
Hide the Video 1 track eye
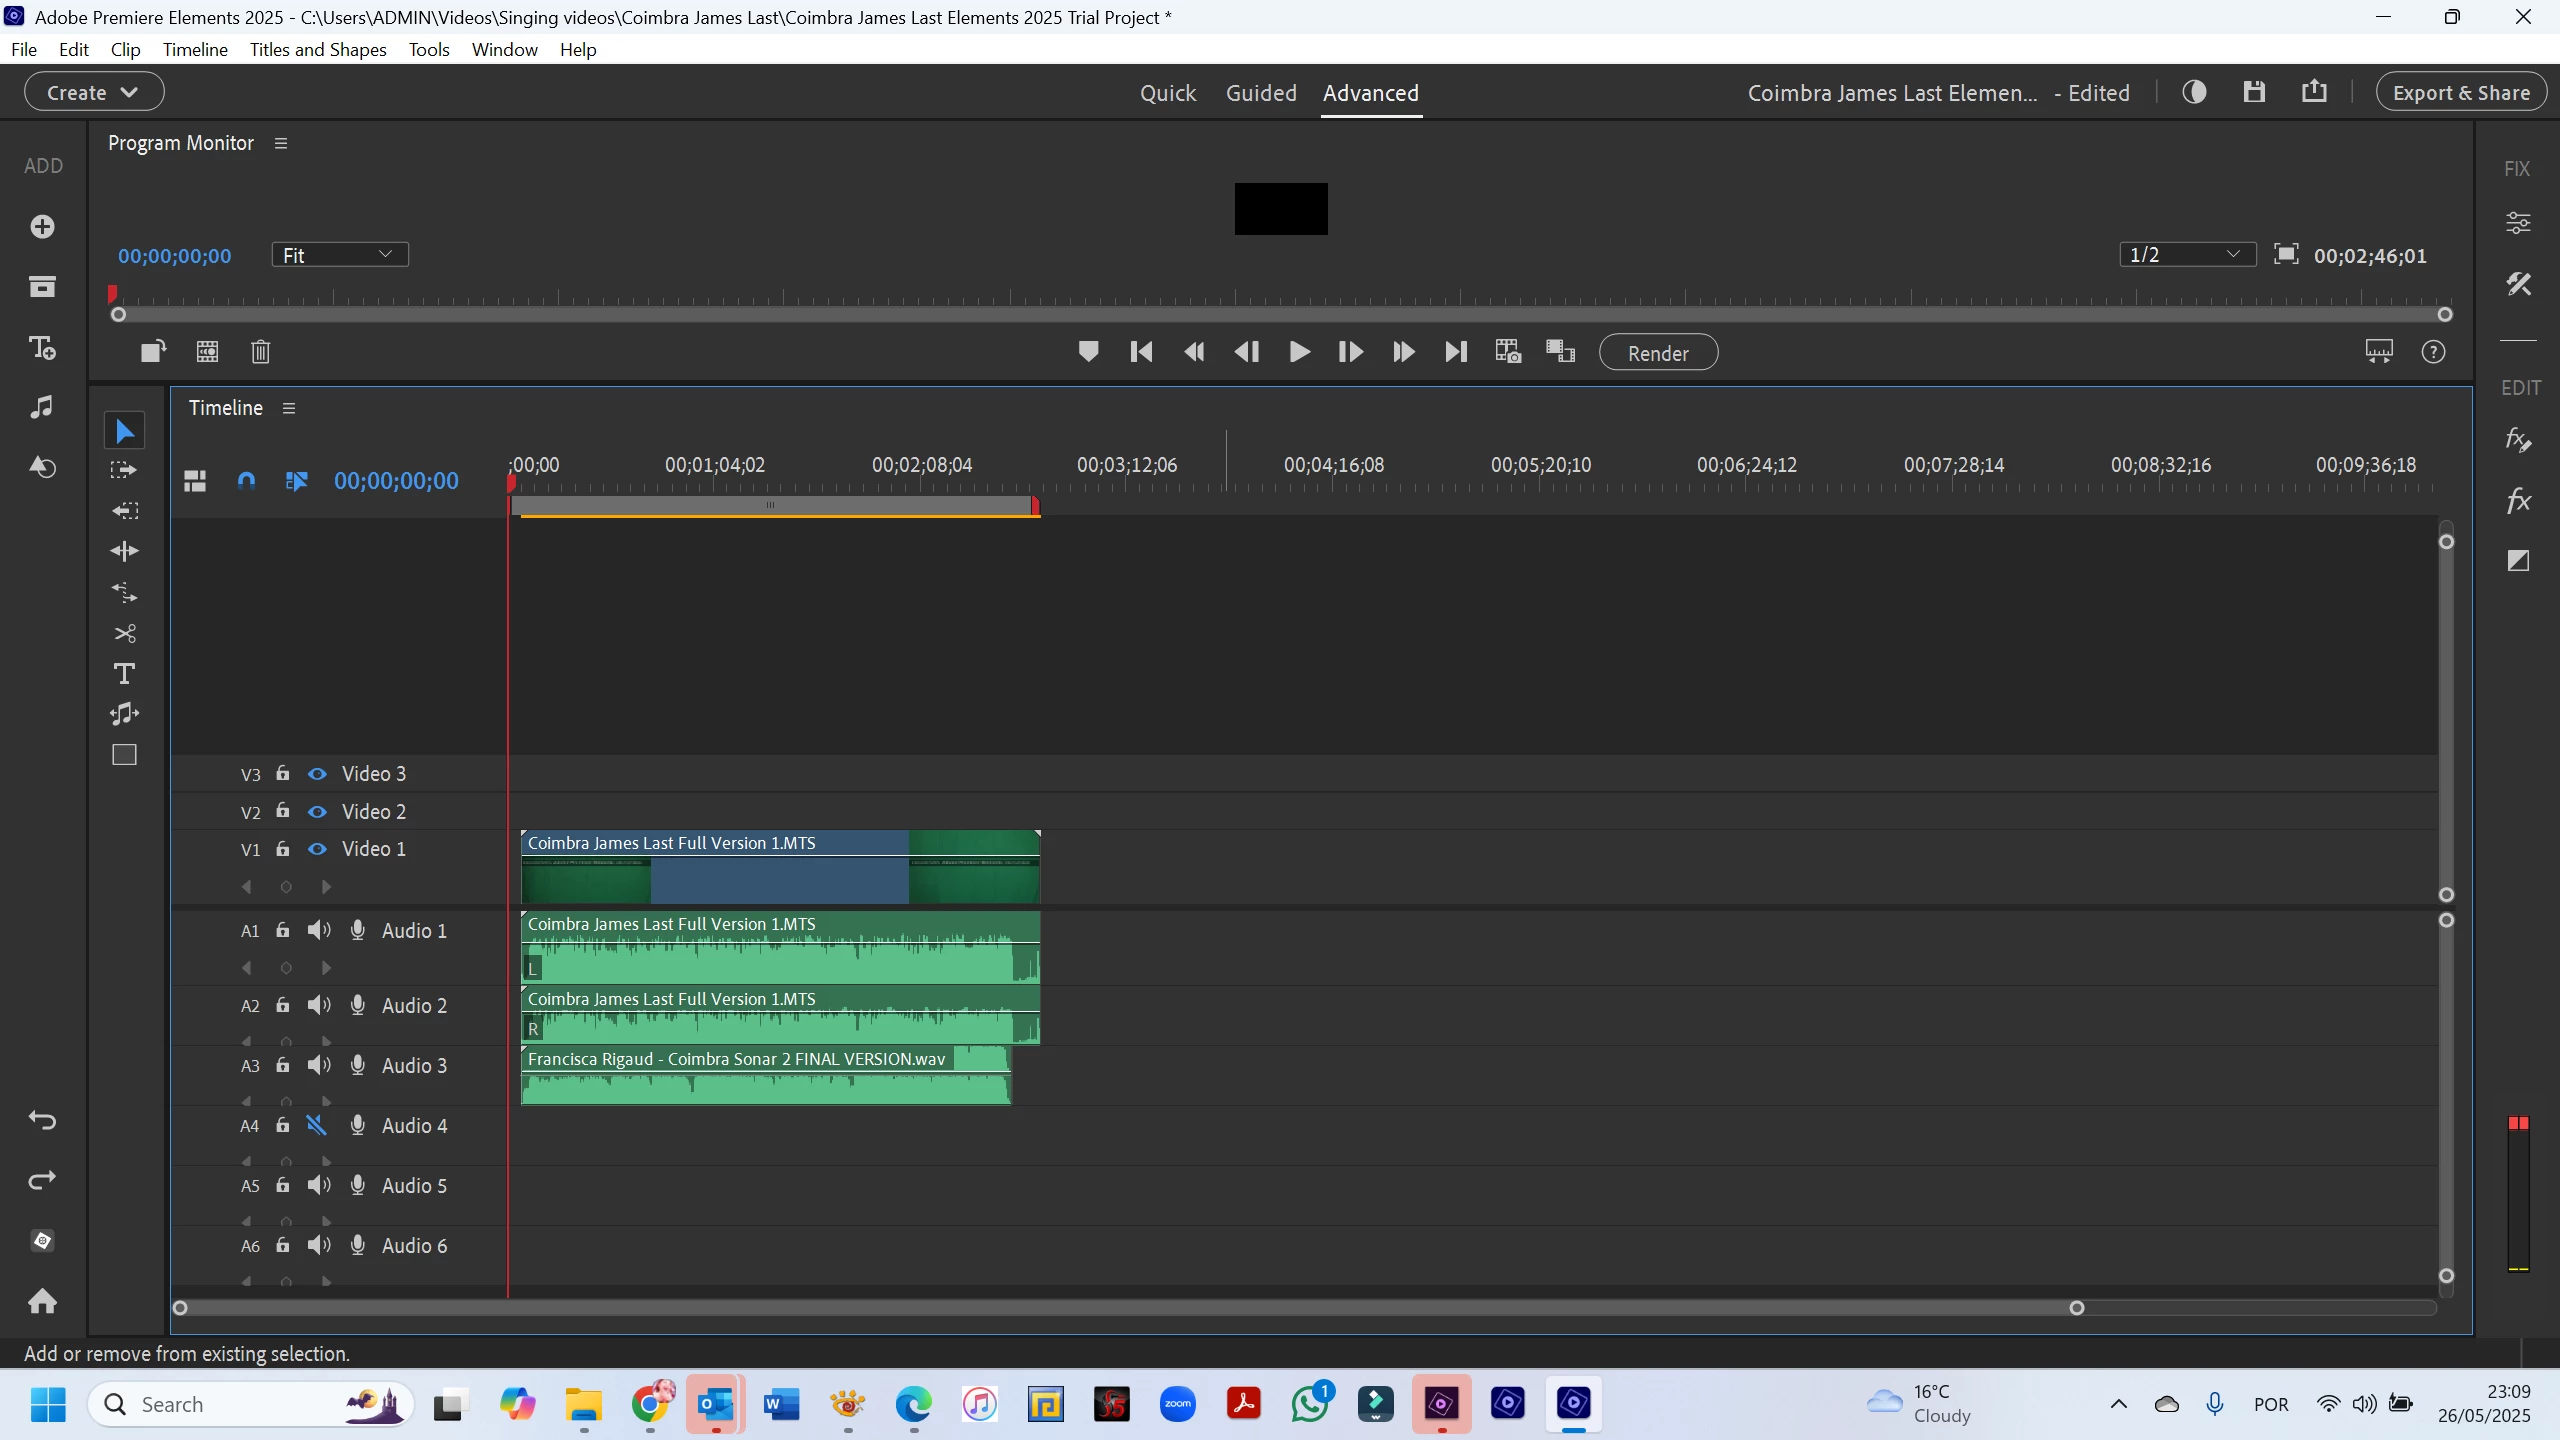317,849
